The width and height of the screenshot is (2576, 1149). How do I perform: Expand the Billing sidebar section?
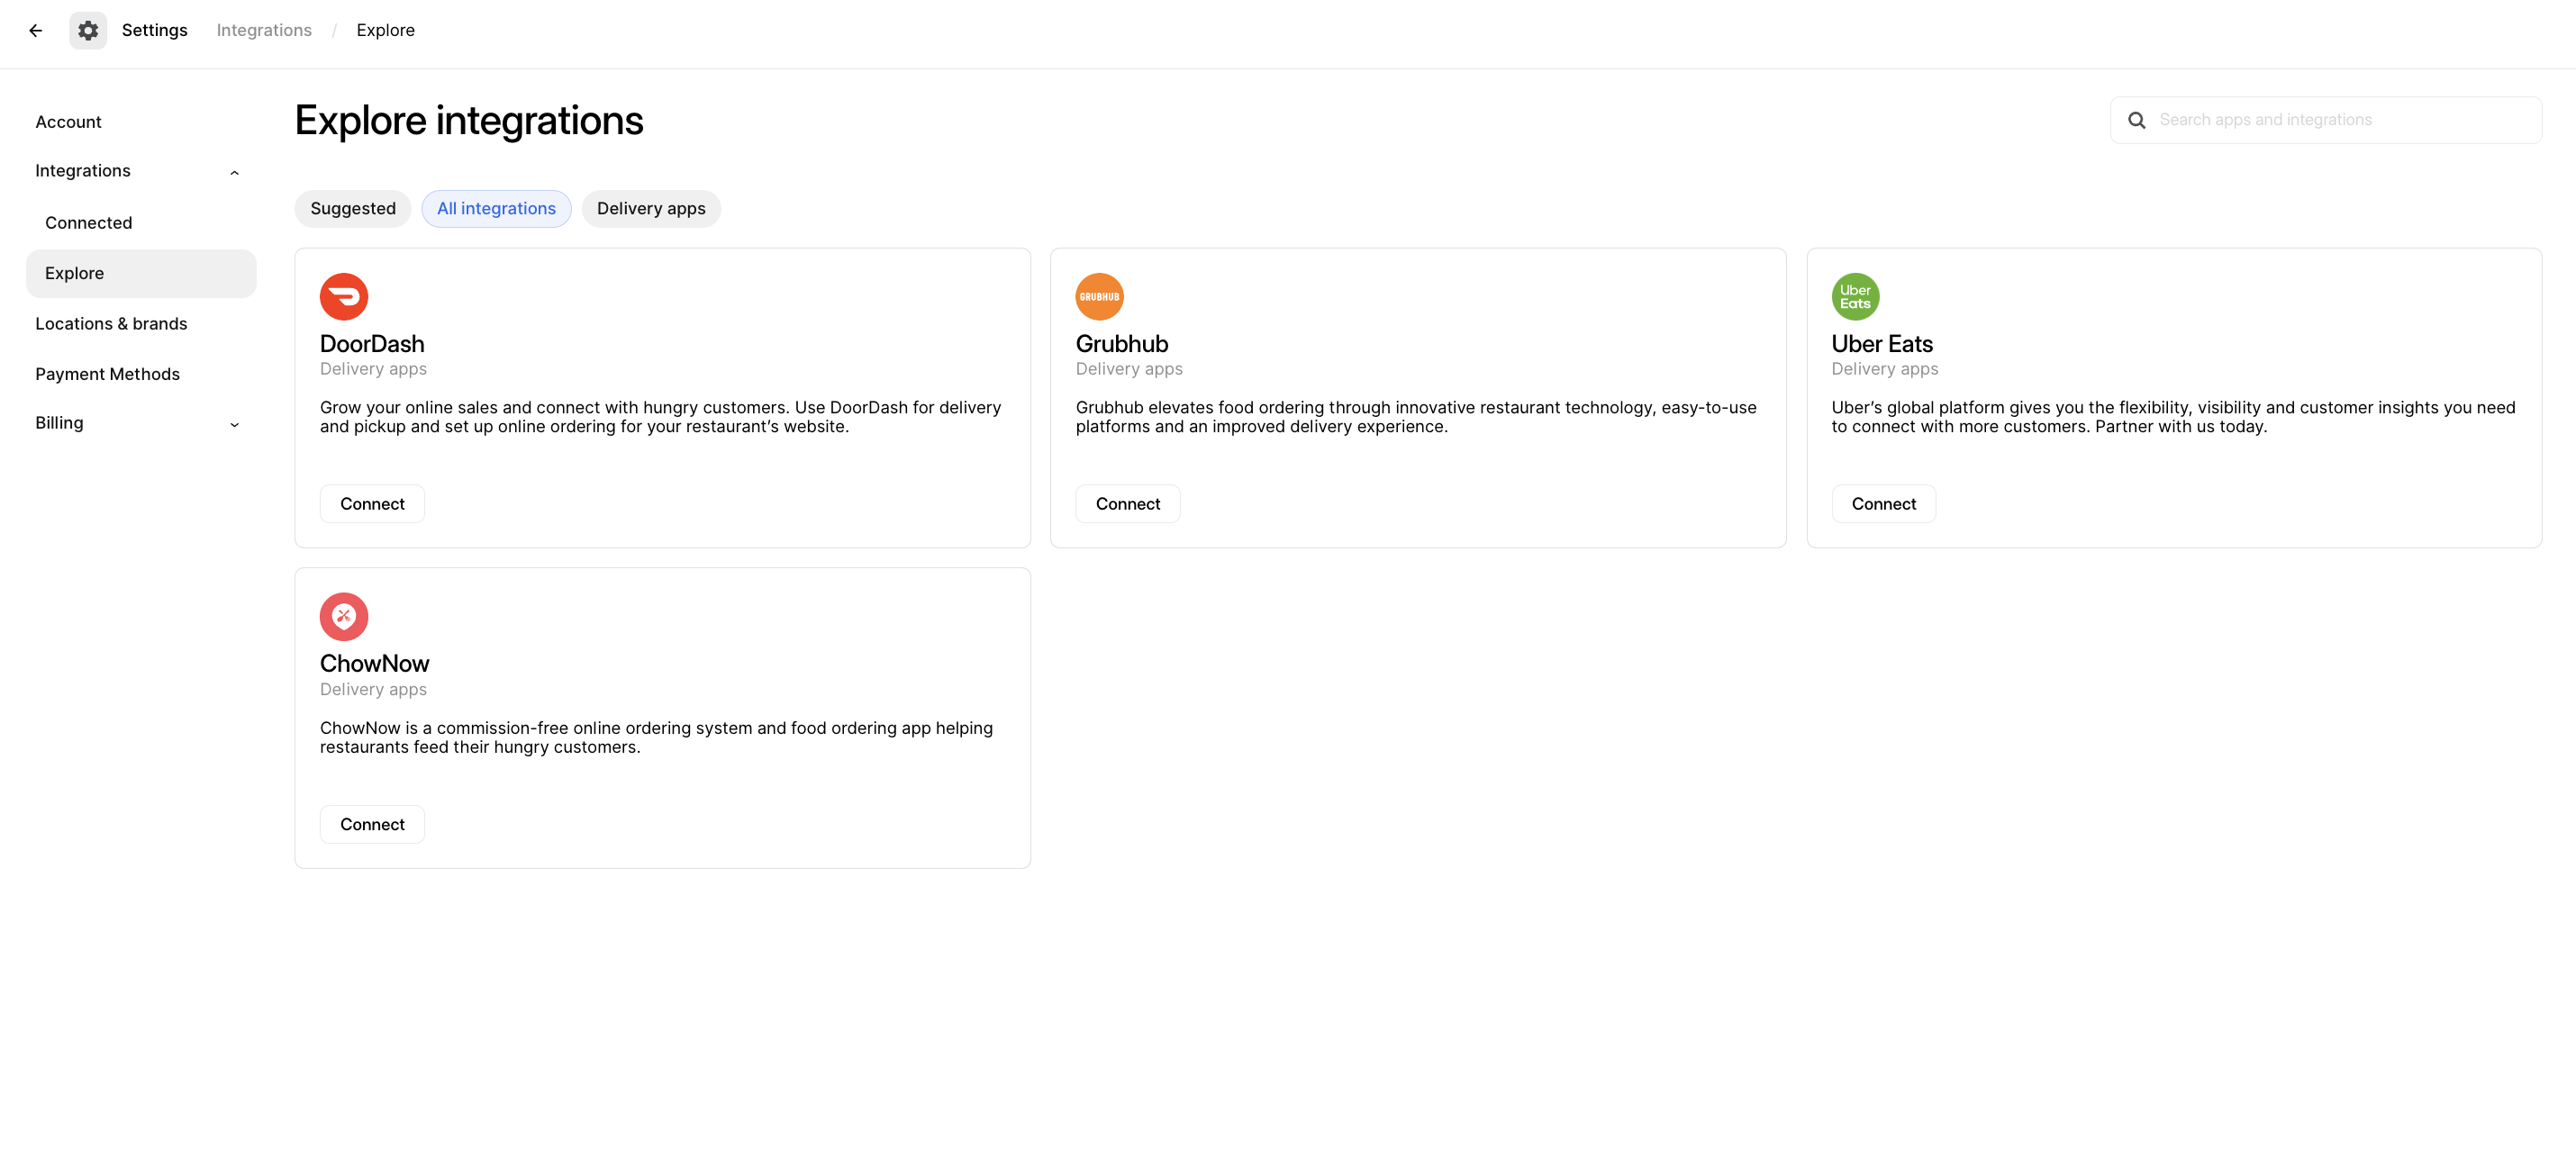point(234,424)
